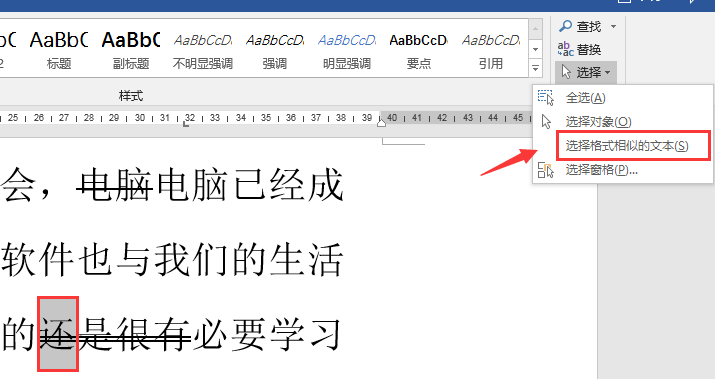Click the Styles (样式) group label
Screen dimensions: 715x379
click(131, 96)
